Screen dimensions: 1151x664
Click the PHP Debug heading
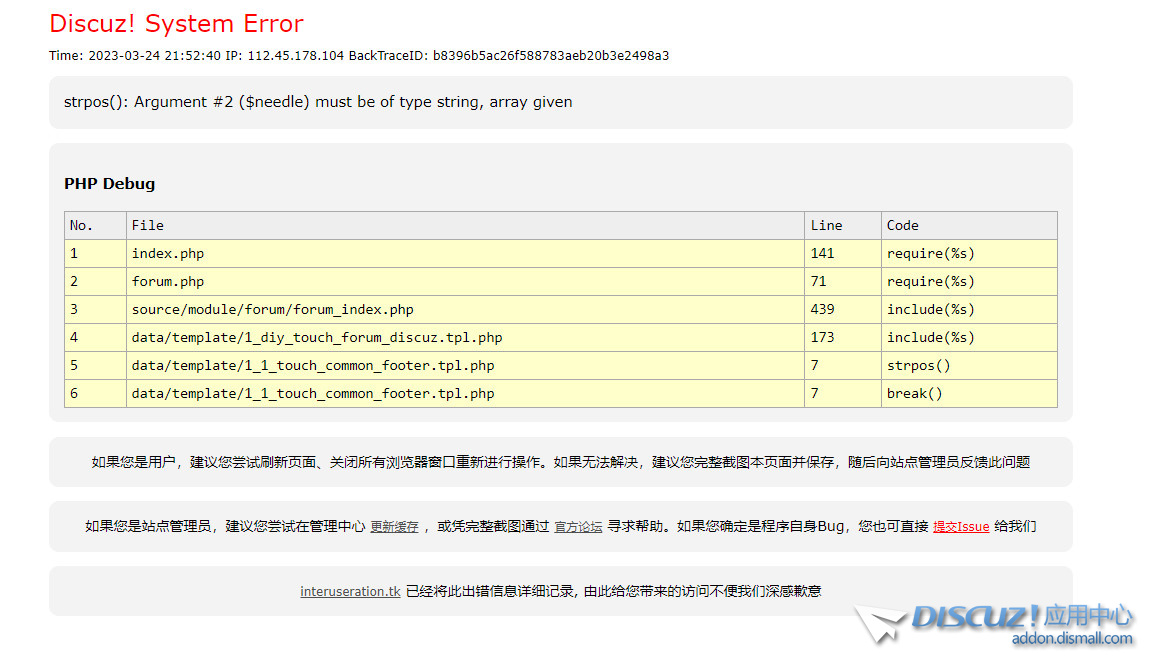(110, 184)
